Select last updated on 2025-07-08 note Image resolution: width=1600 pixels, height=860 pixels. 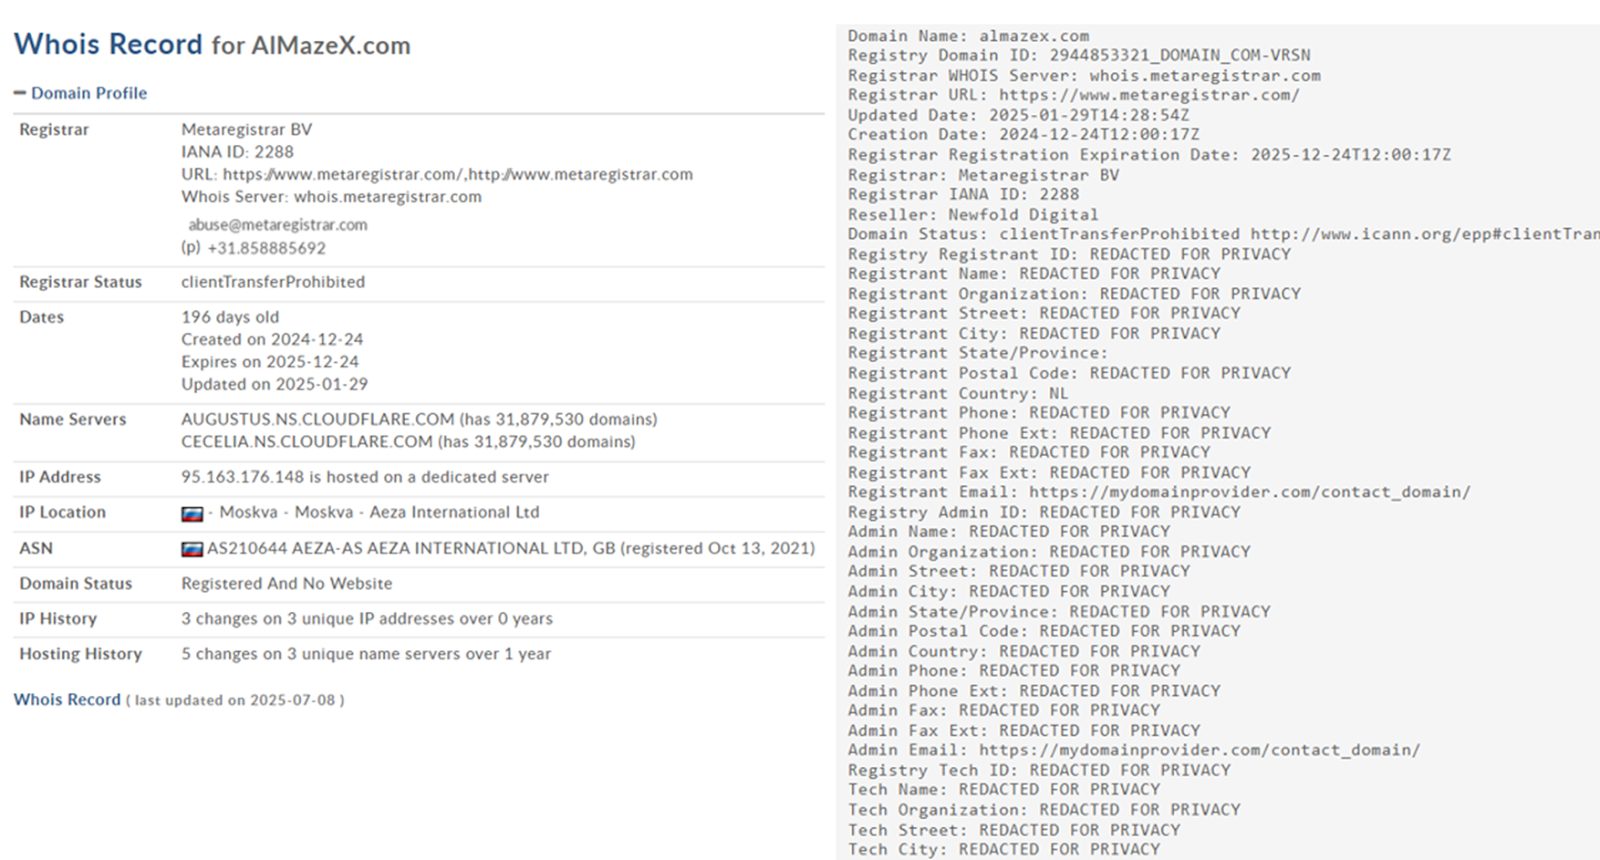(235, 700)
